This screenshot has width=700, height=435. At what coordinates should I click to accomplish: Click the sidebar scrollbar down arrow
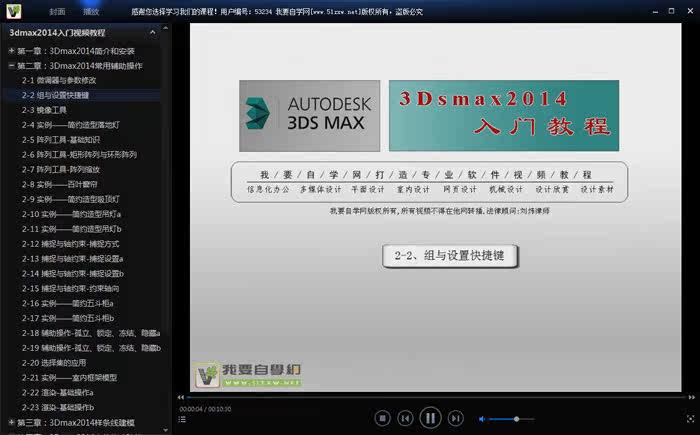(166, 431)
